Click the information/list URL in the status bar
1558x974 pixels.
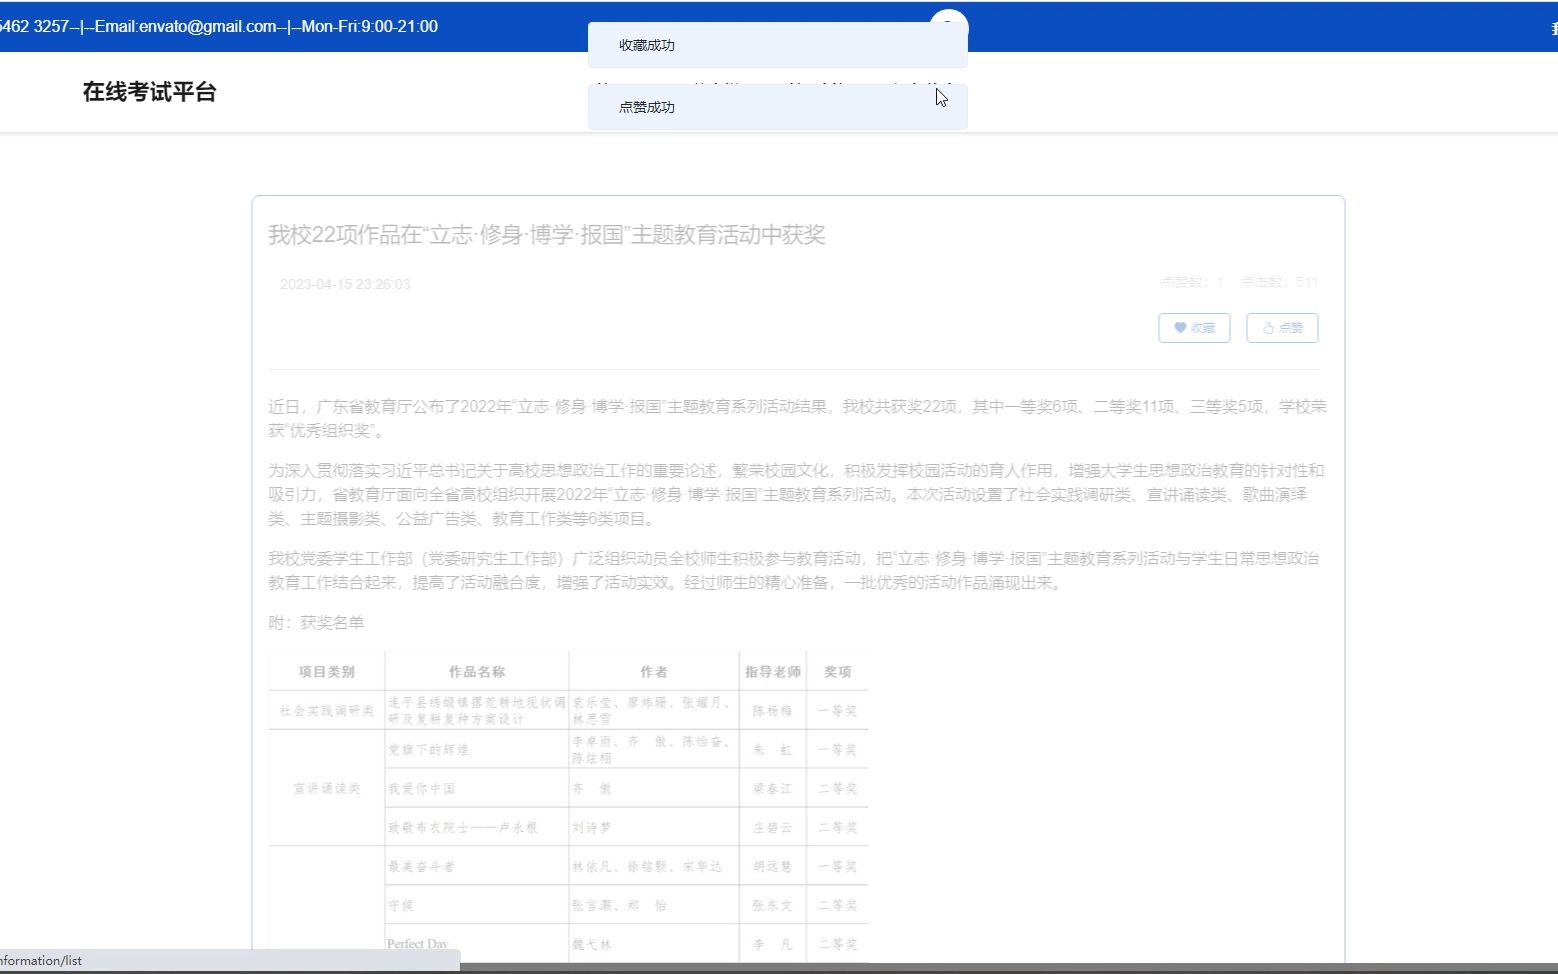coord(42,960)
